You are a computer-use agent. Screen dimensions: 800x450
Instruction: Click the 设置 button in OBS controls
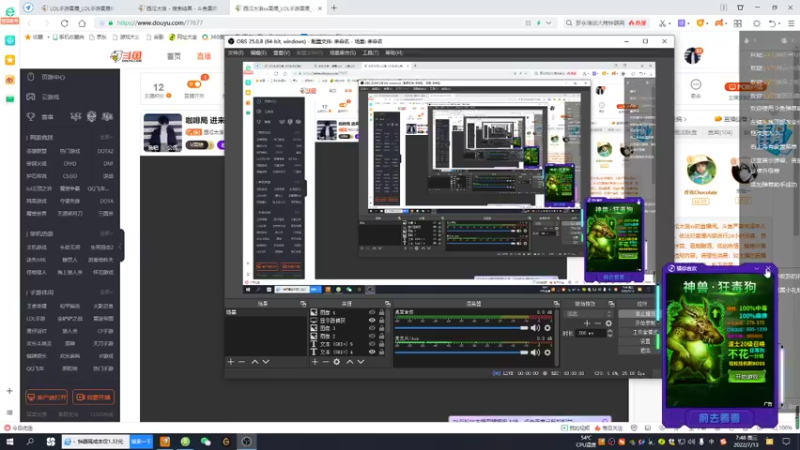(638, 341)
